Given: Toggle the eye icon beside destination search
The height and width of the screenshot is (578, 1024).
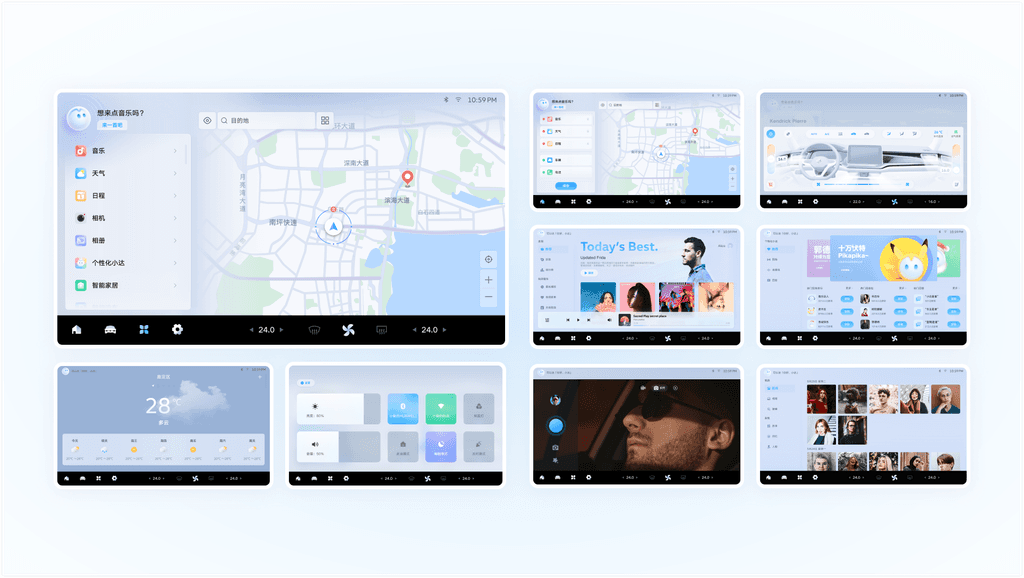Looking at the screenshot, I should pos(207,120).
